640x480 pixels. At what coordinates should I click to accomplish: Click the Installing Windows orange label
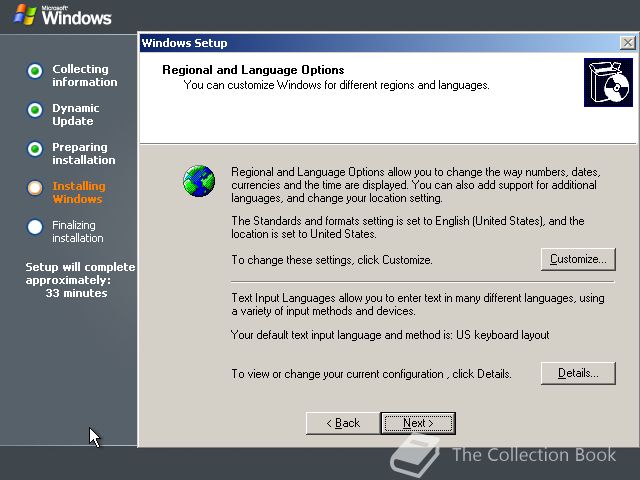click(x=79, y=192)
